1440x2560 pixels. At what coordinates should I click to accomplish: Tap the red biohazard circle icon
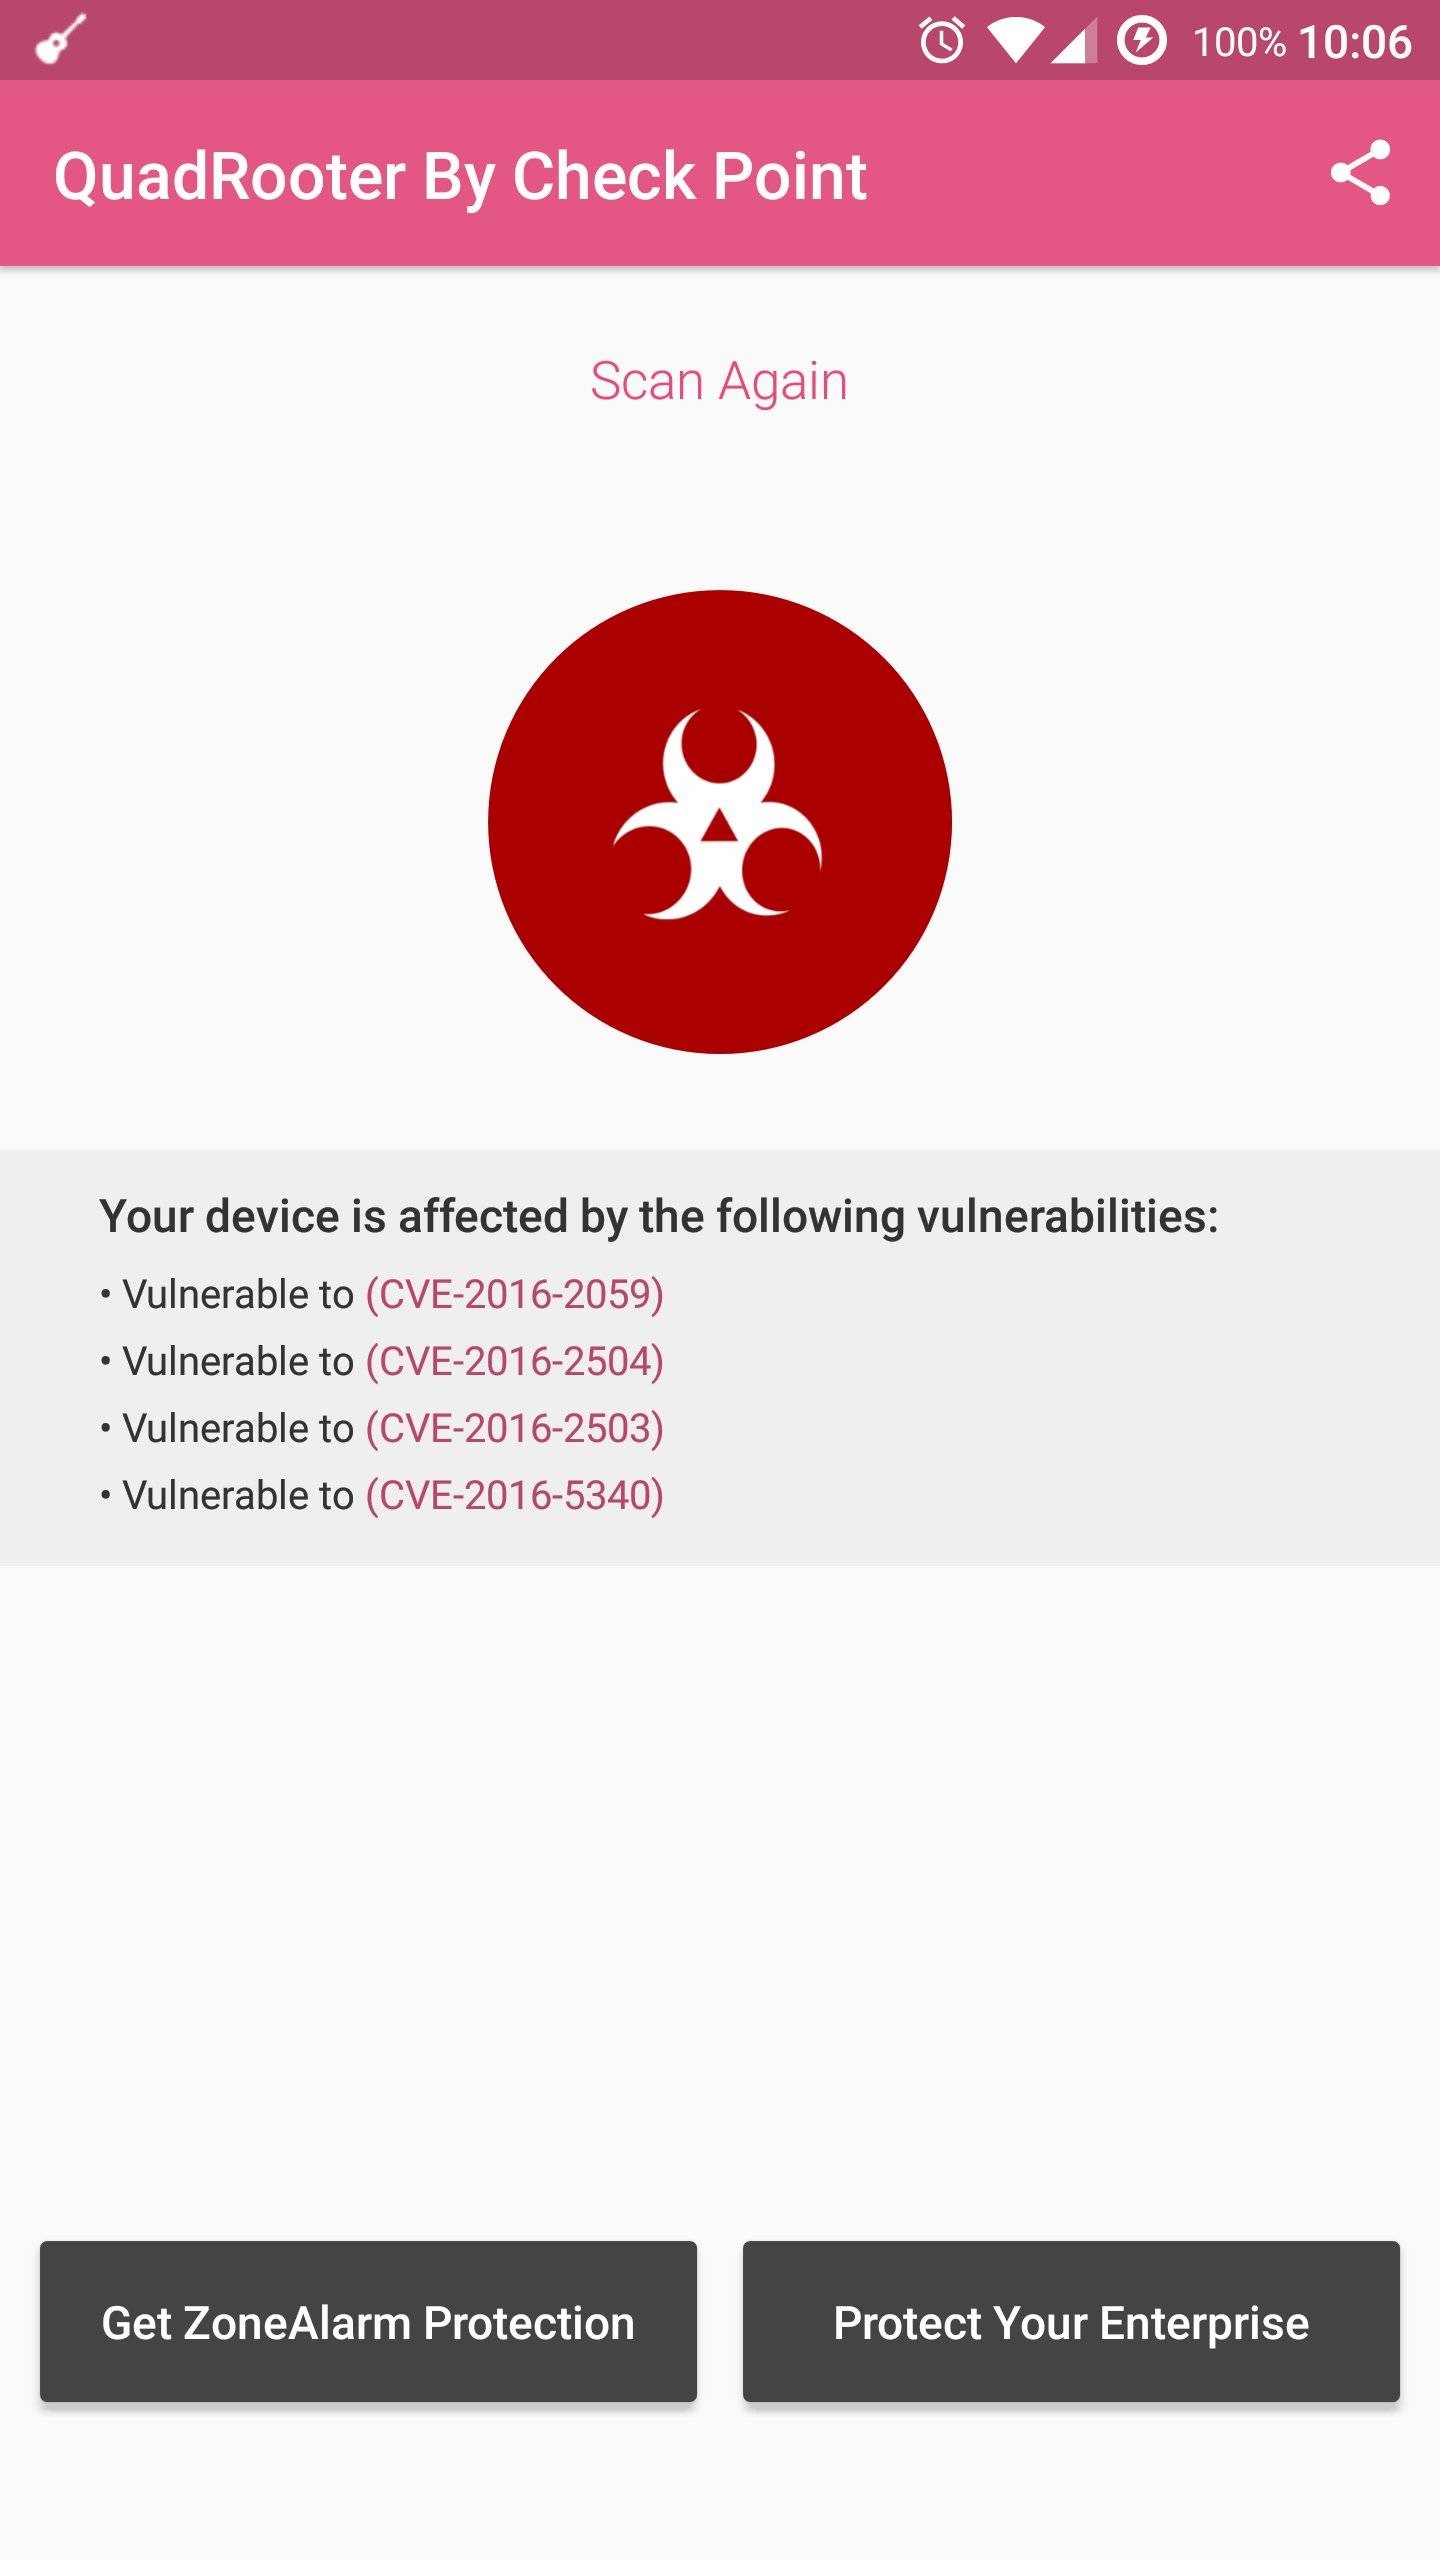pyautogui.click(x=720, y=821)
